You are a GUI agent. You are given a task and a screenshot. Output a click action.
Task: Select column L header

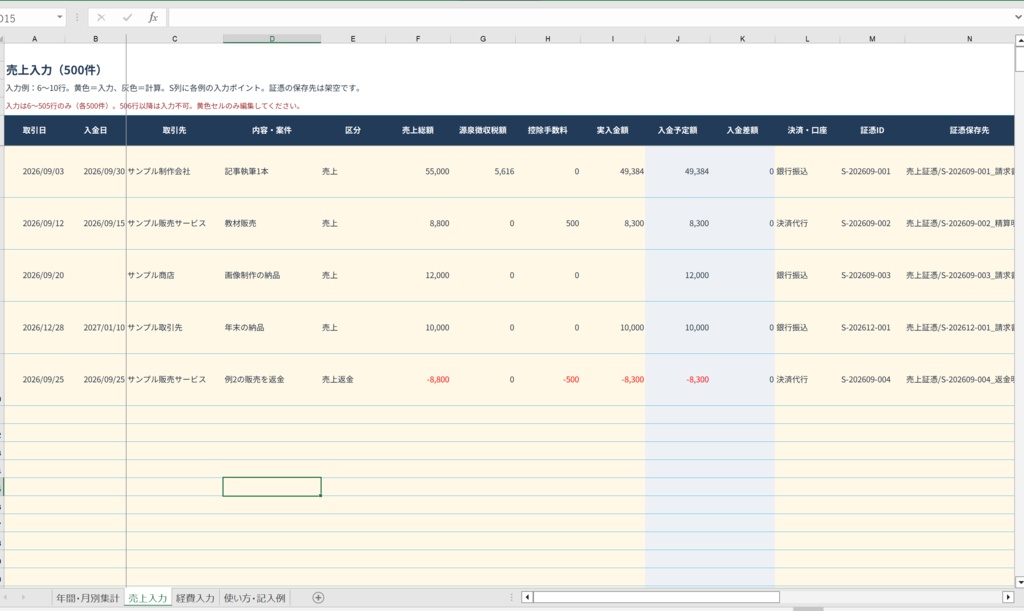pos(807,39)
